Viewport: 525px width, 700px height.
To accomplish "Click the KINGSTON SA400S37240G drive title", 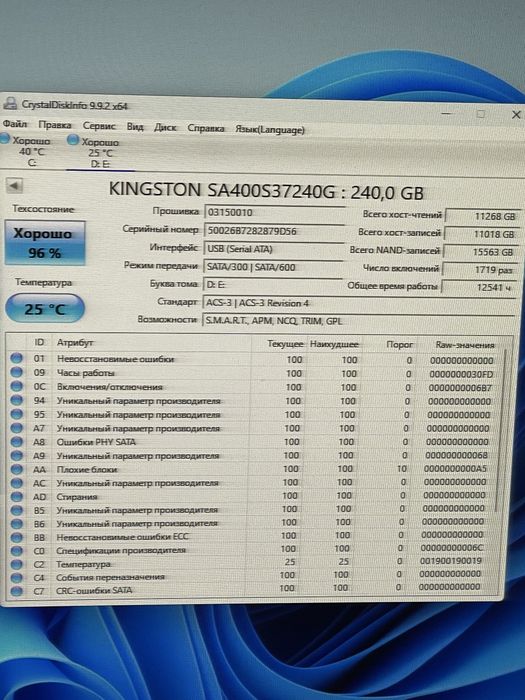I will pos(266,191).
